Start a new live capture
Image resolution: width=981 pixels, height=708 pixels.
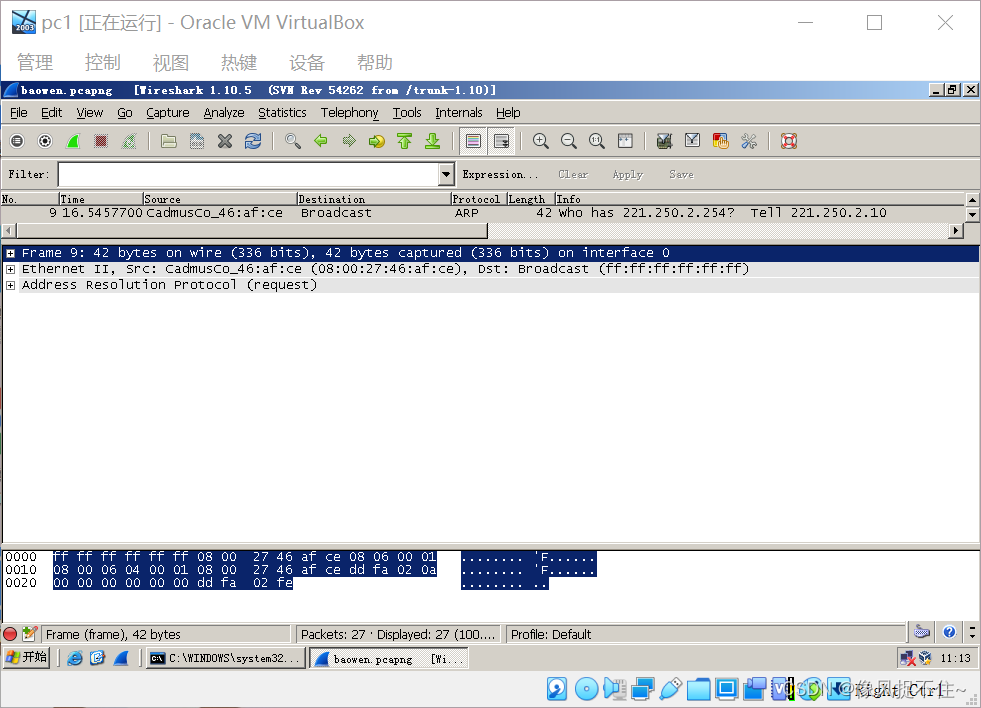click(x=73, y=141)
